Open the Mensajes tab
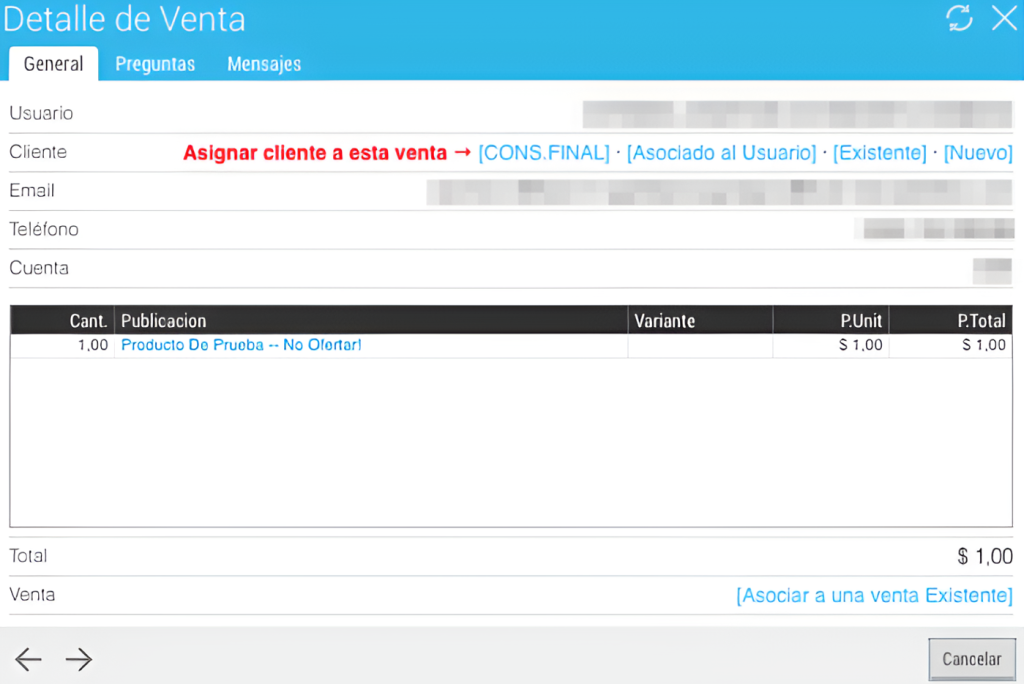 264,64
